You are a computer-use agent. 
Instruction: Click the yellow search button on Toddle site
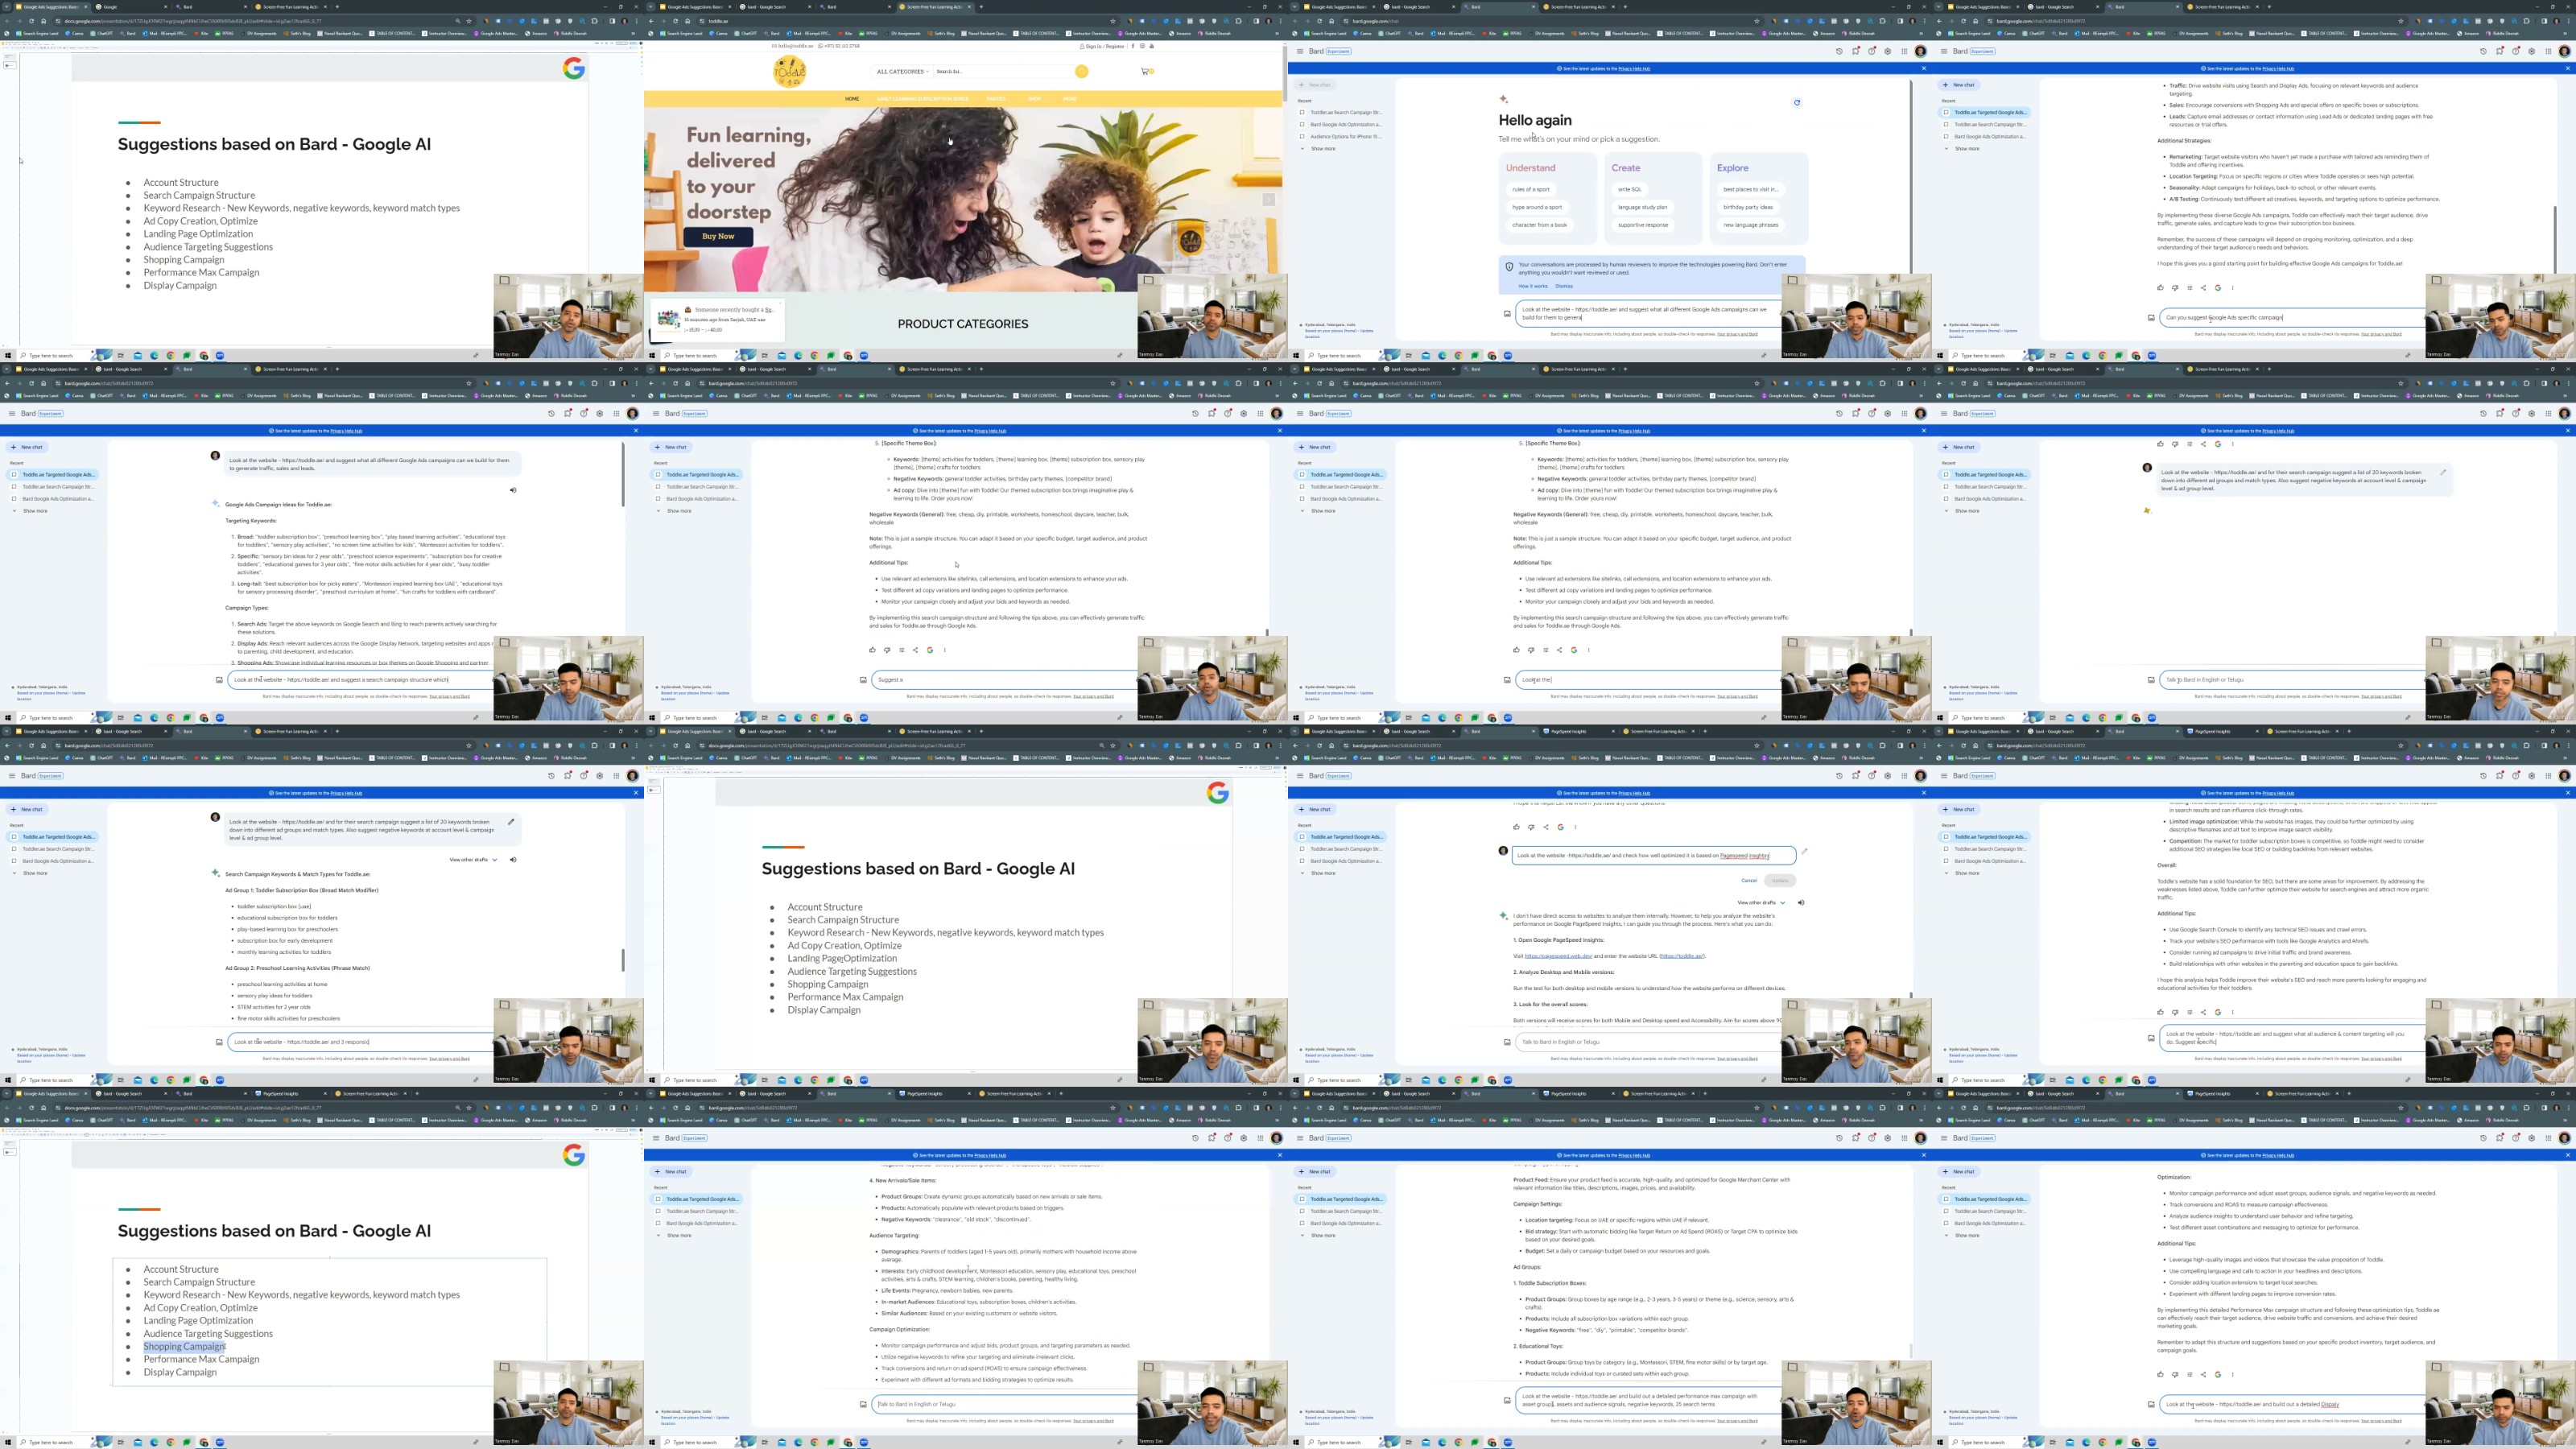[1081, 71]
